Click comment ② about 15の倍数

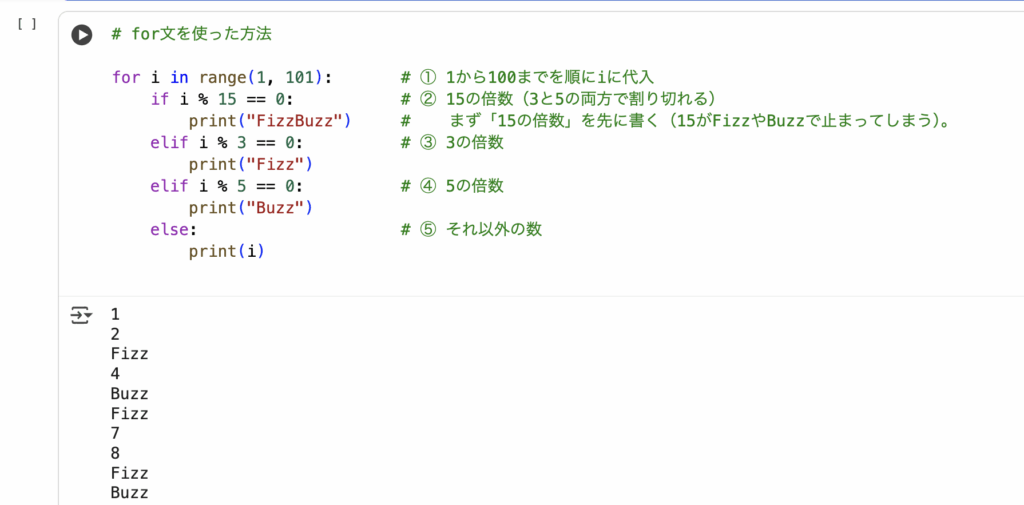point(559,99)
